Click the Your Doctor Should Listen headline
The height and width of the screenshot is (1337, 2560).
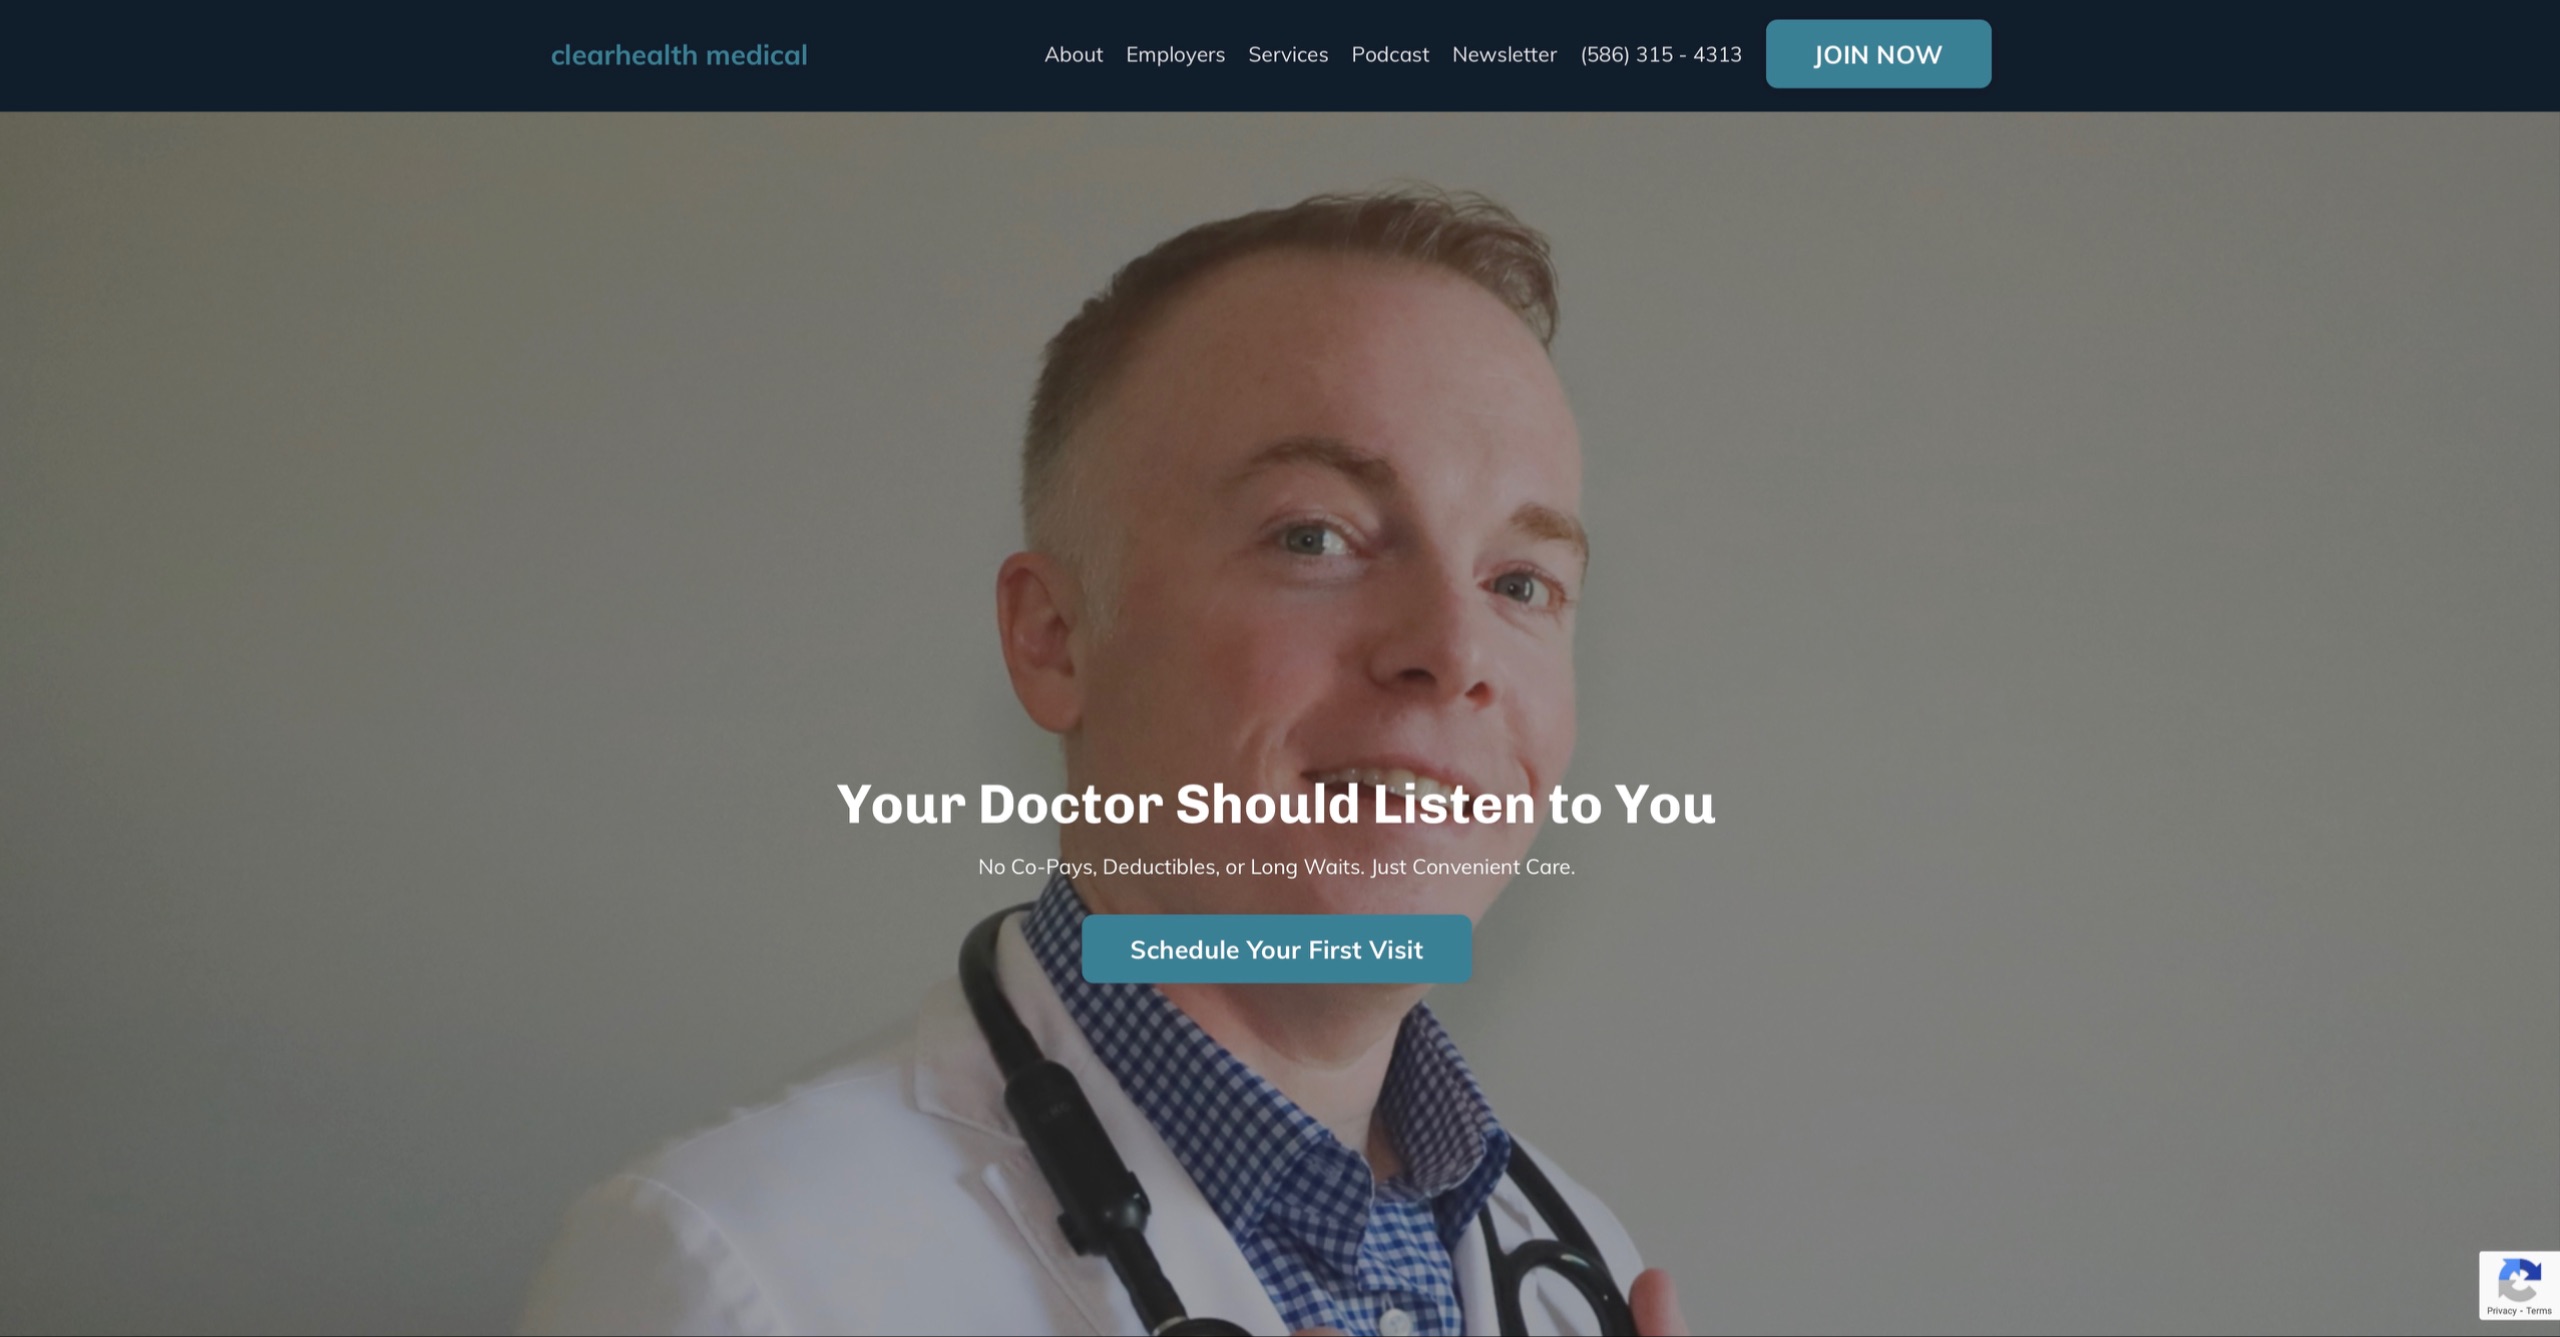1276,804
